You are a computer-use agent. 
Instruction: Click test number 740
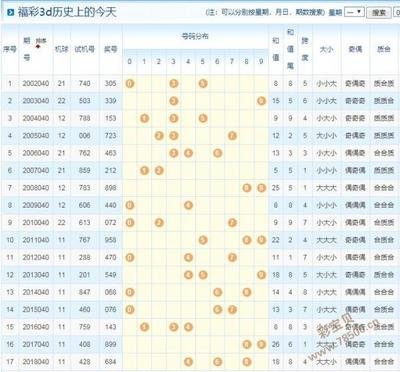click(x=84, y=83)
